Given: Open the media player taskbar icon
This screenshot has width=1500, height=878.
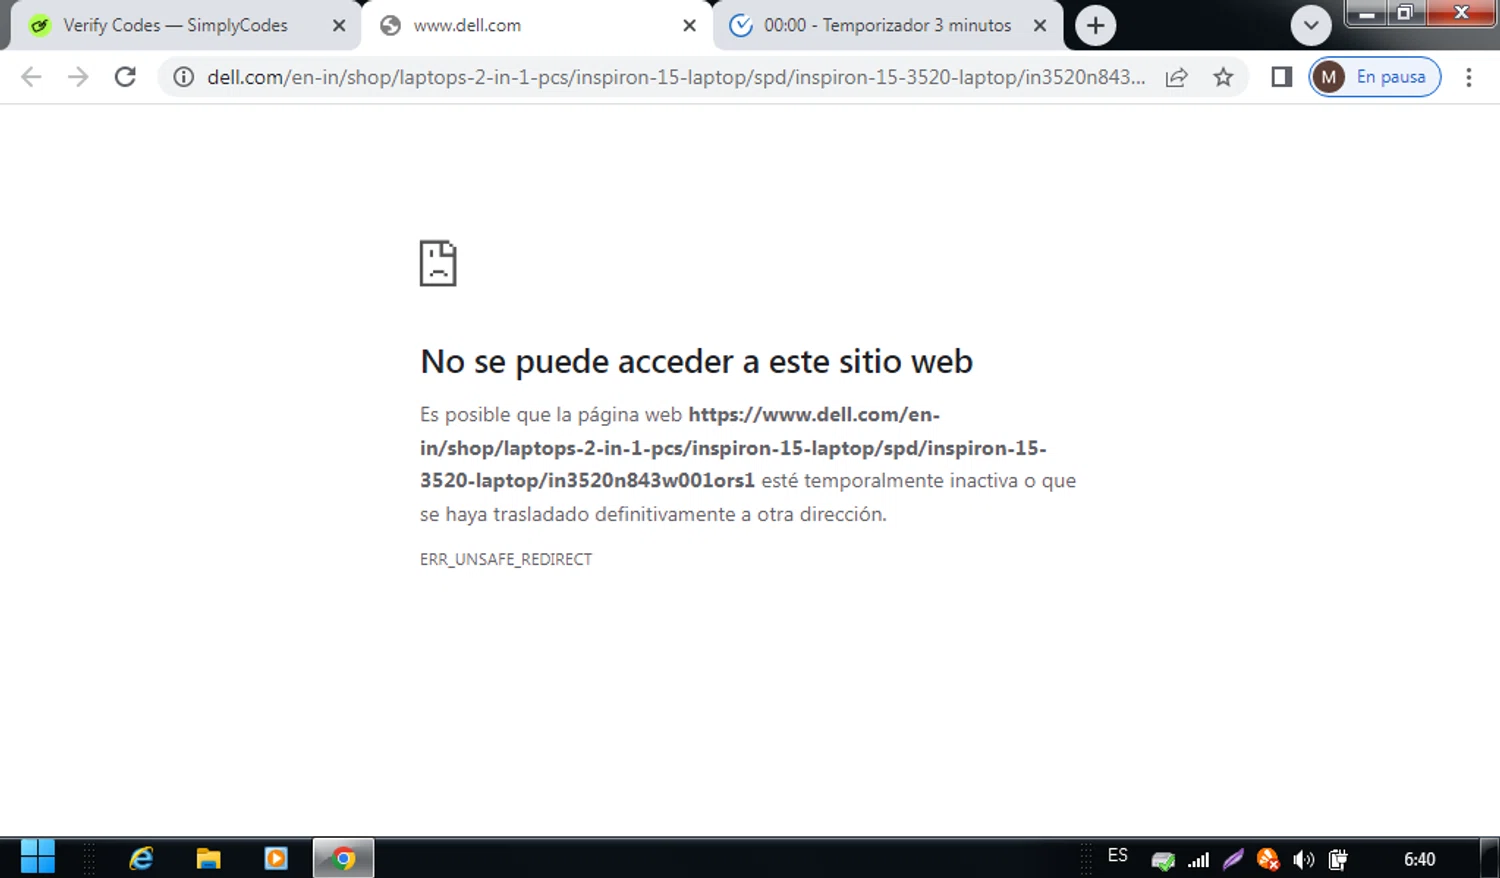Looking at the screenshot, I should 275,858.
